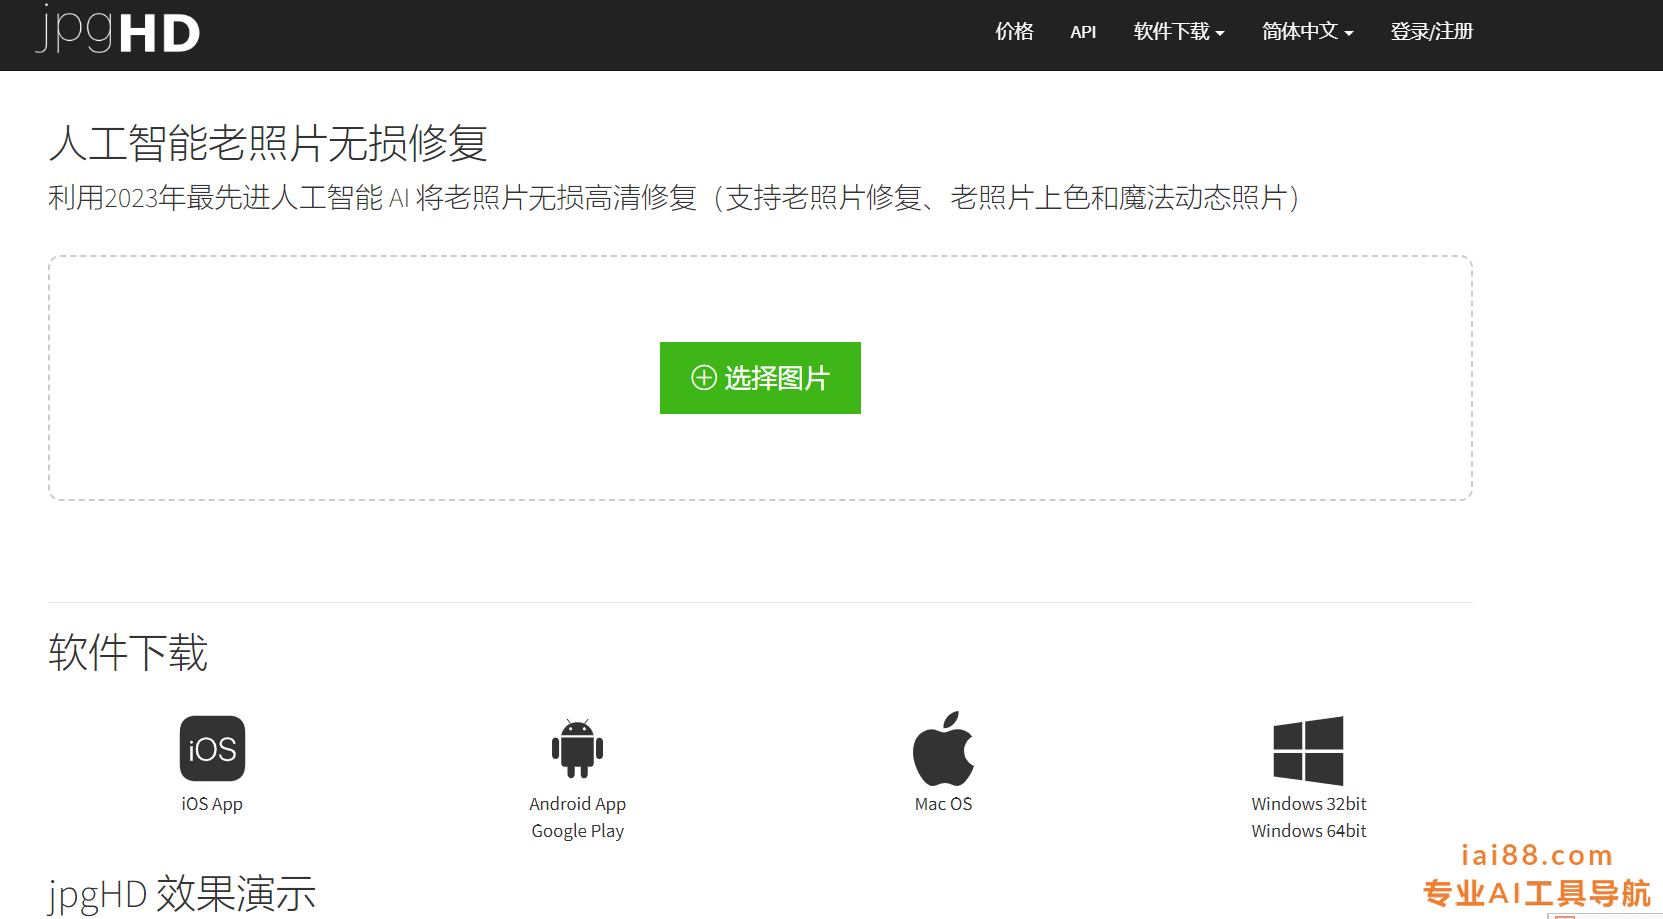This screenshot has height=919, width=1663.
Task: Click the Apple logo icon
Action: 943,748
